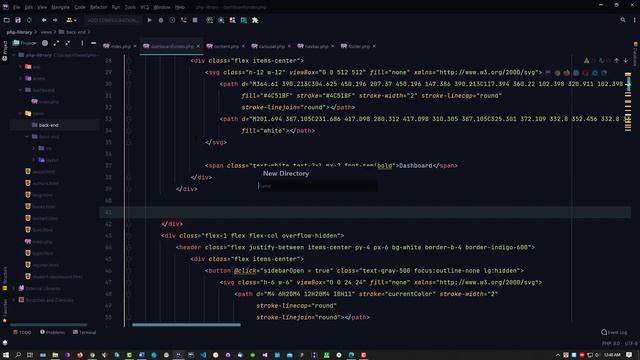Click the Debug bug icon
Screen dimensions: 640x360
(x=161, y=20)
